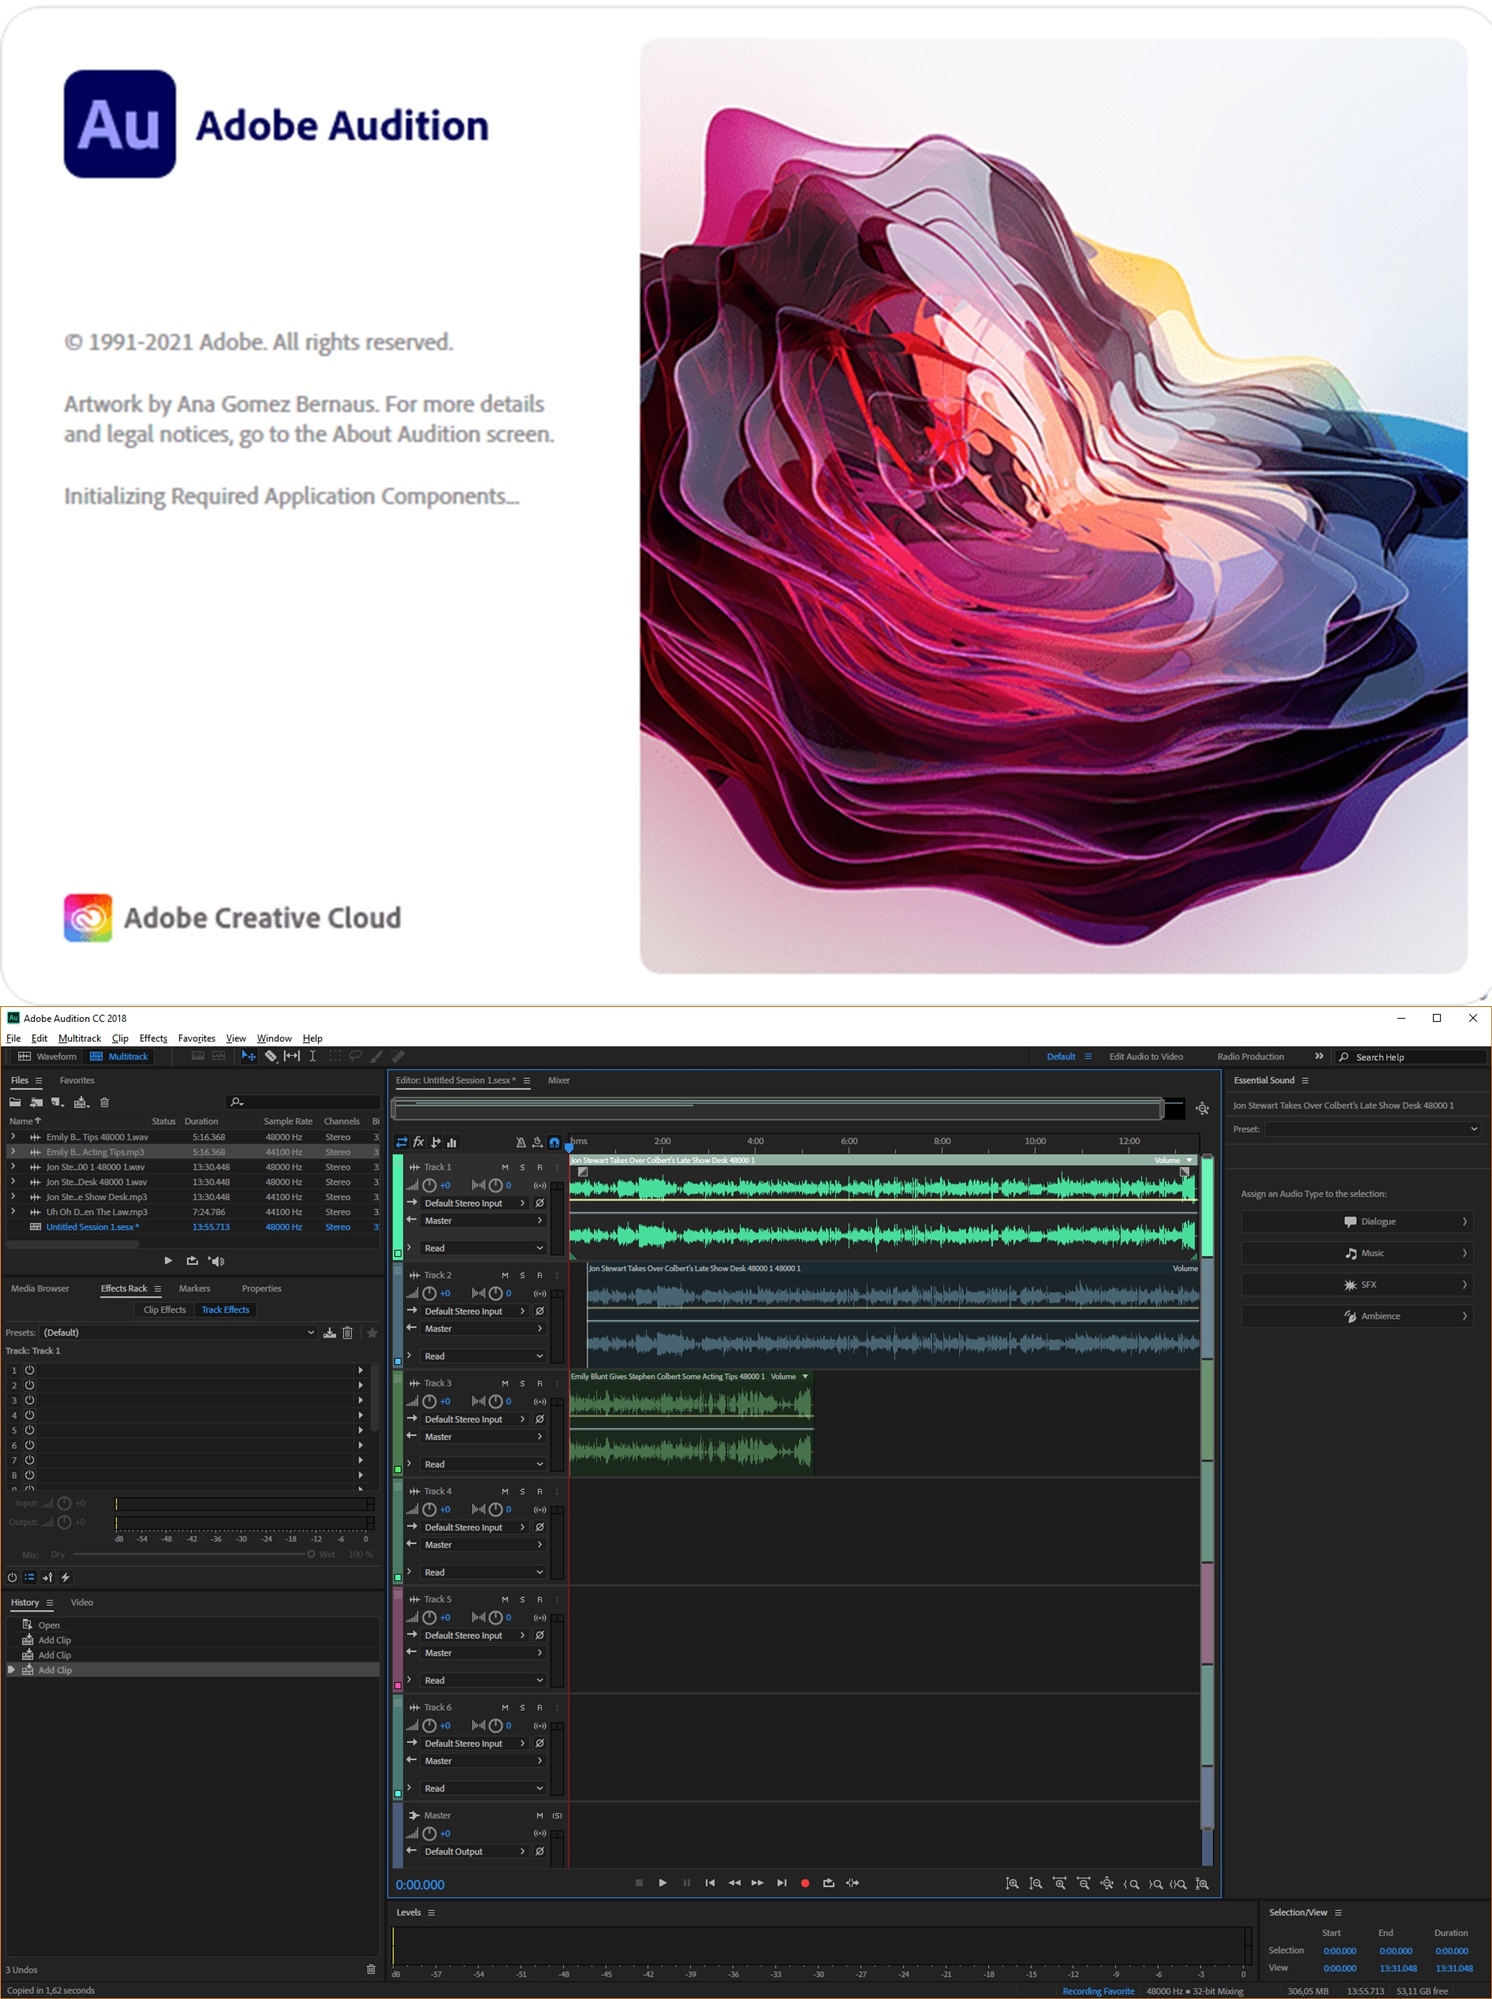Assign Dialogue audio type

[1357, 1222]
